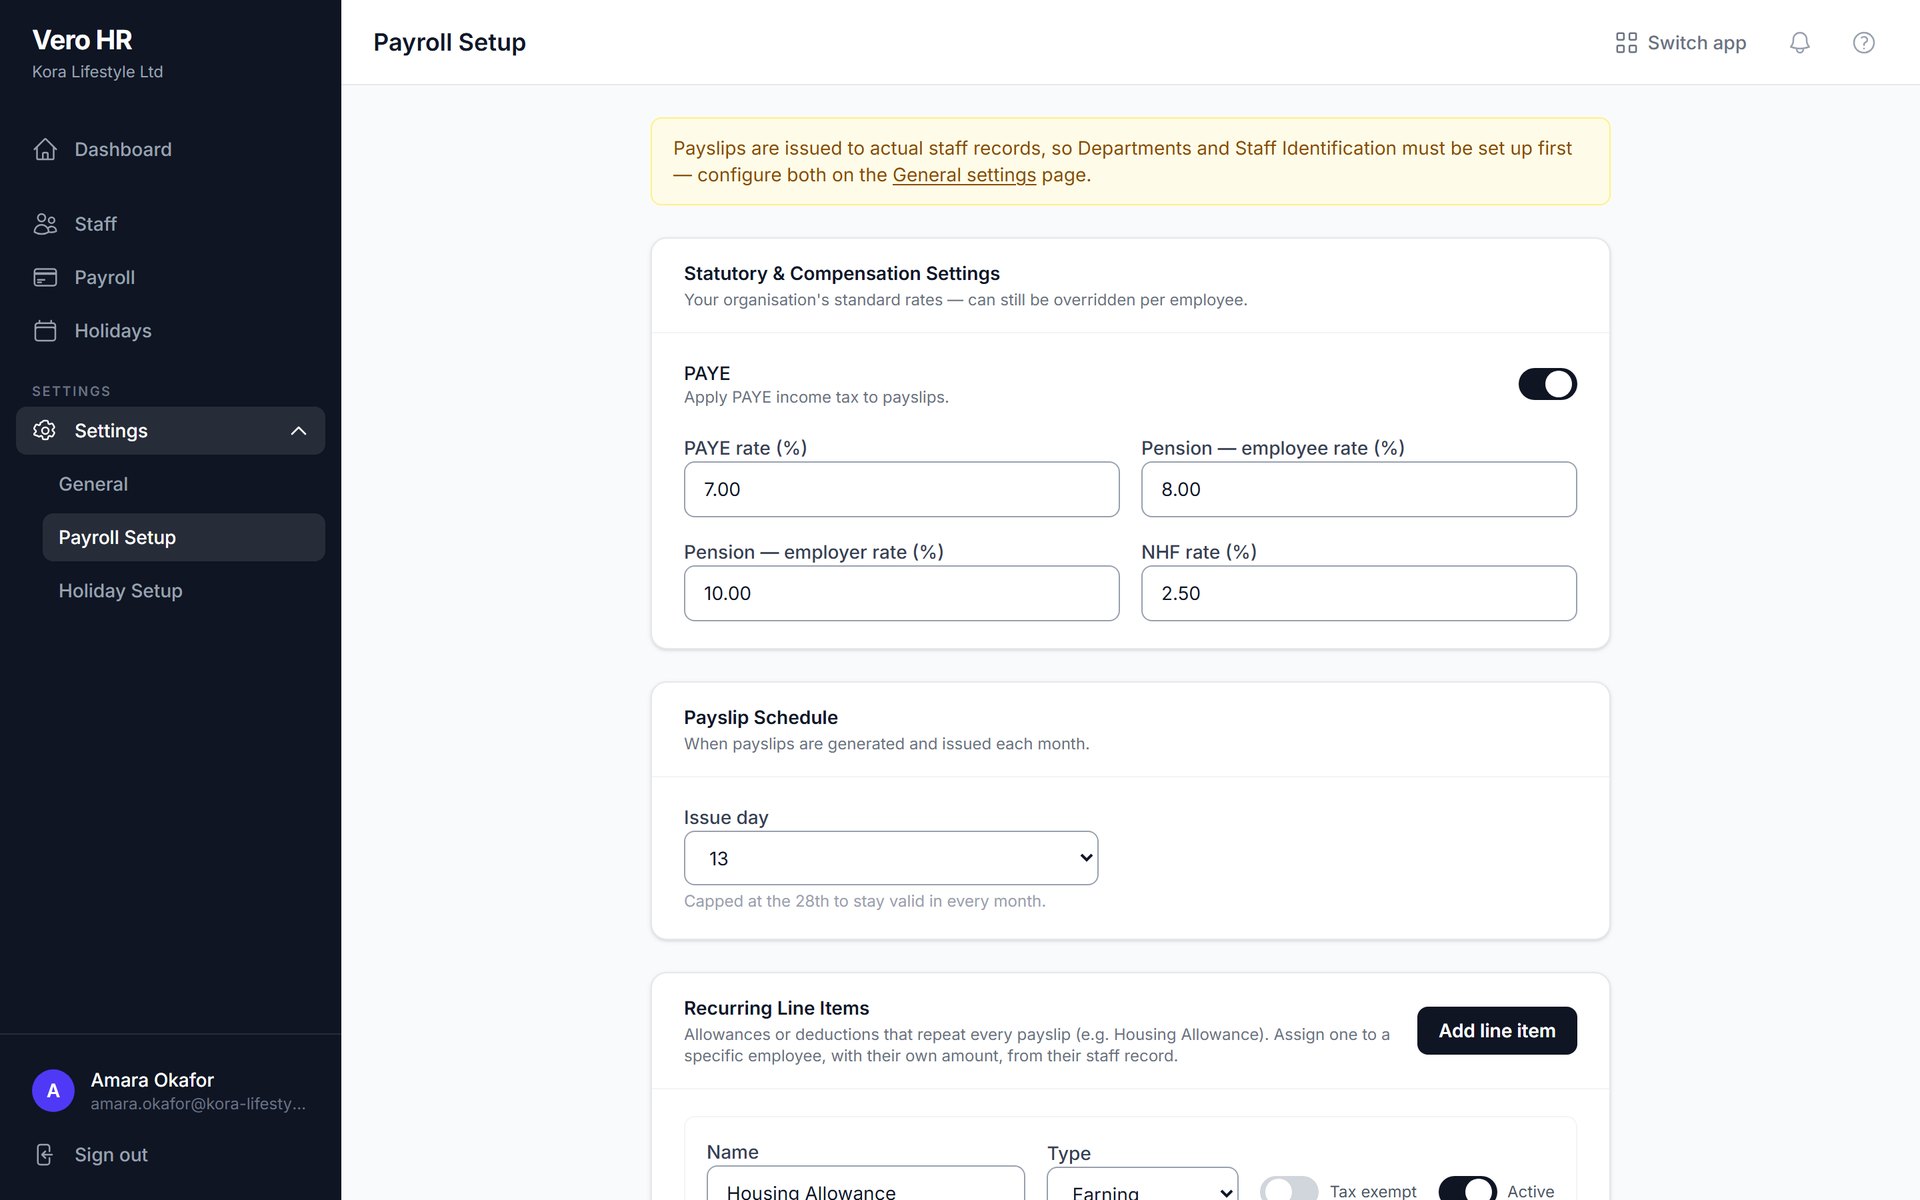Open the line item Type dropdown

pyautogui.click(x=1142, y=1184)
